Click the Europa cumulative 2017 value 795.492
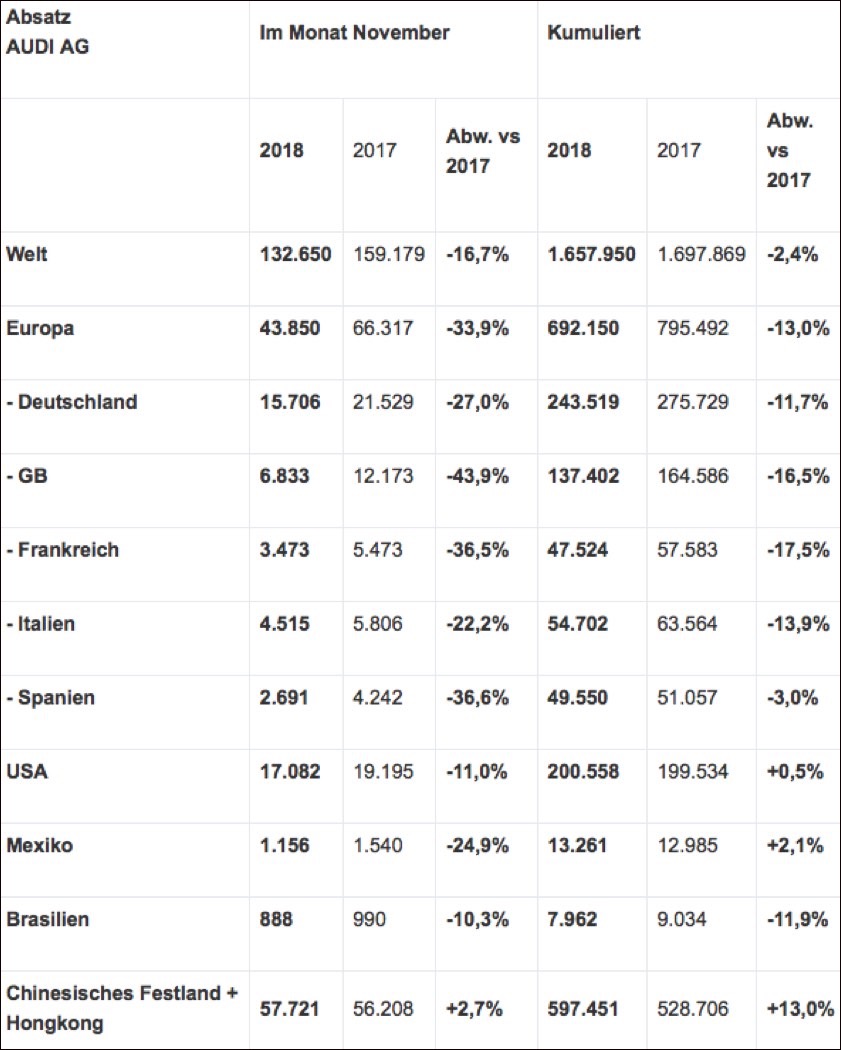This screenshot has height=1050, width=841. coord(692,328)
